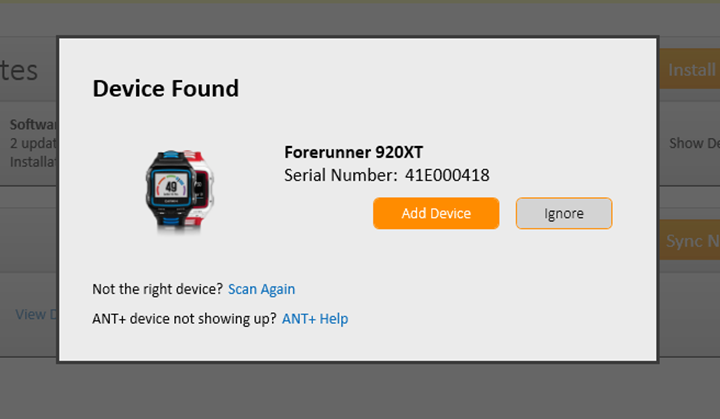Click the partially hidden Show Details text
720x419 pixels.
[694, 143]
